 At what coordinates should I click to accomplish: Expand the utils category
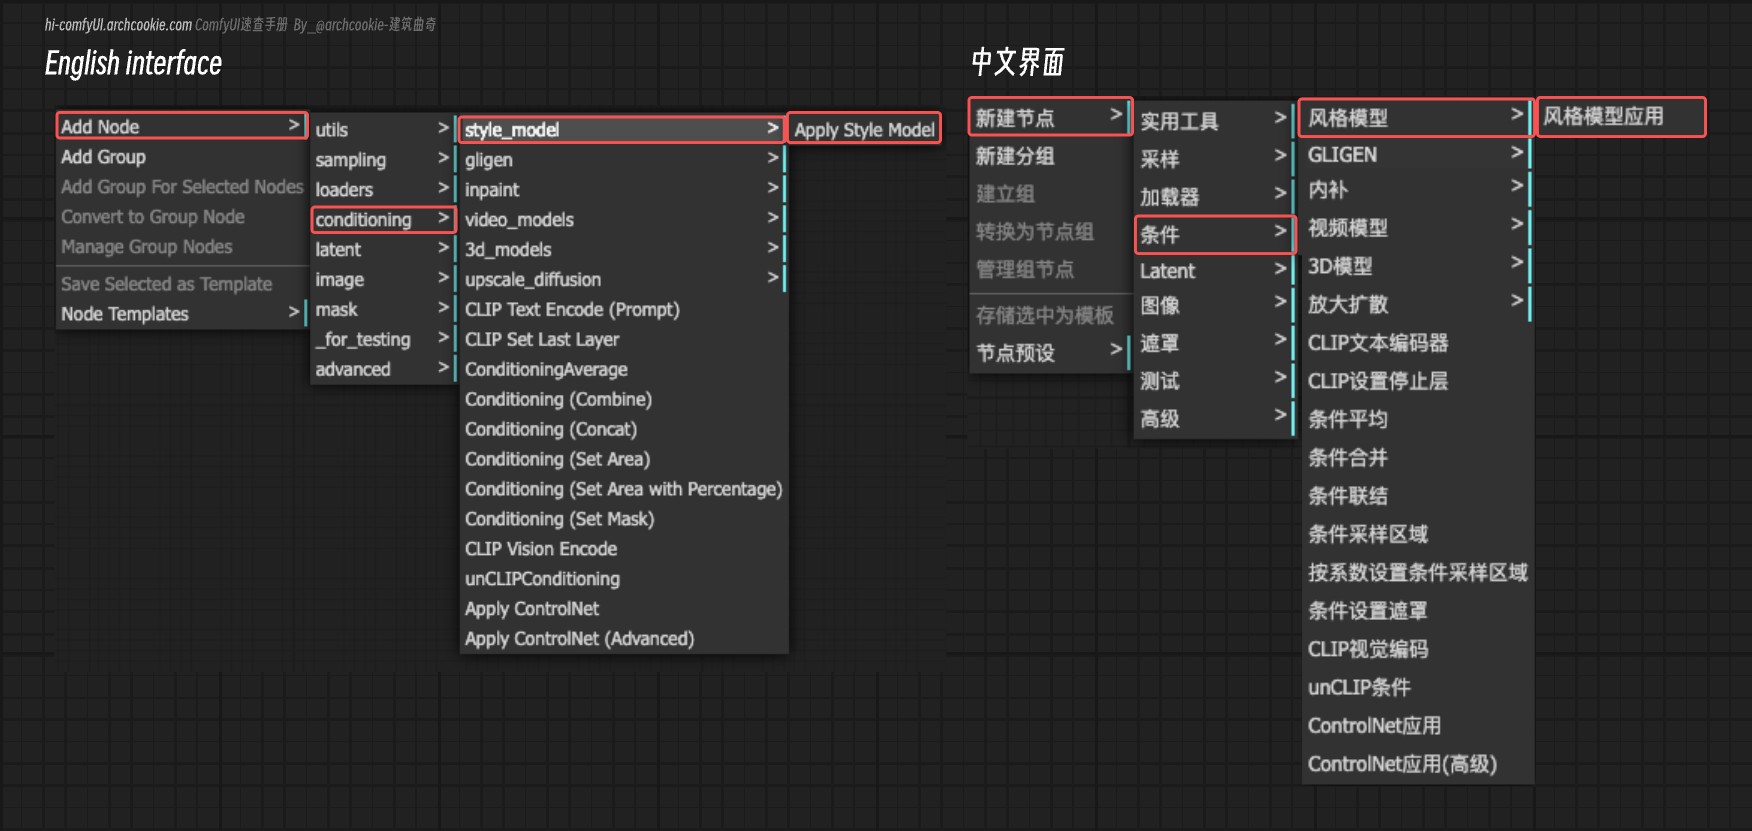[x=383, y=129]
